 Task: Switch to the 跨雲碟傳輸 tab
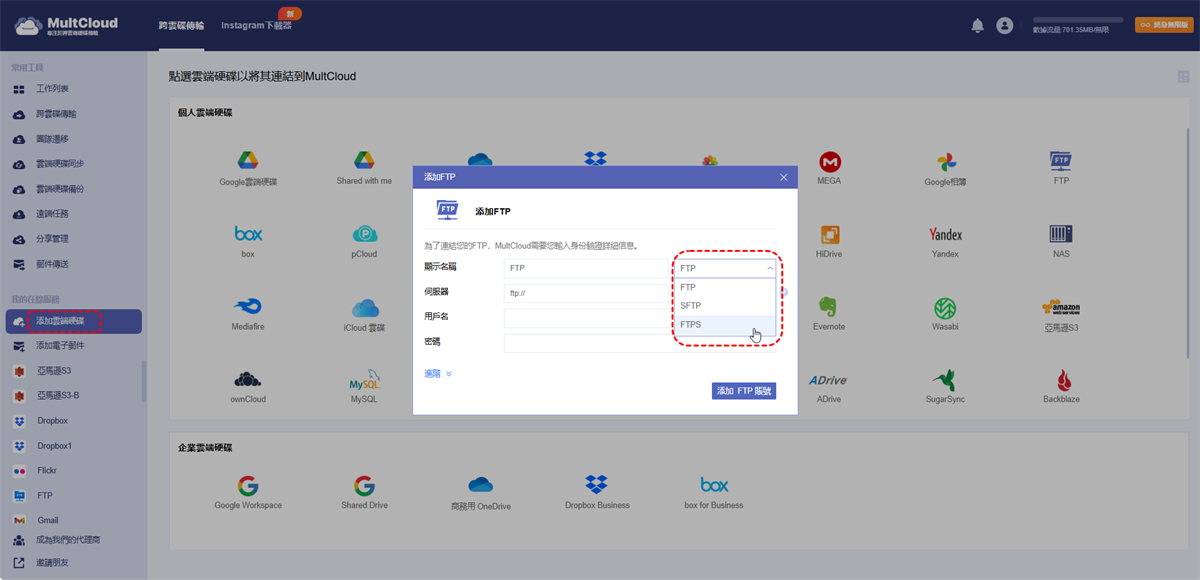point(181,25)
